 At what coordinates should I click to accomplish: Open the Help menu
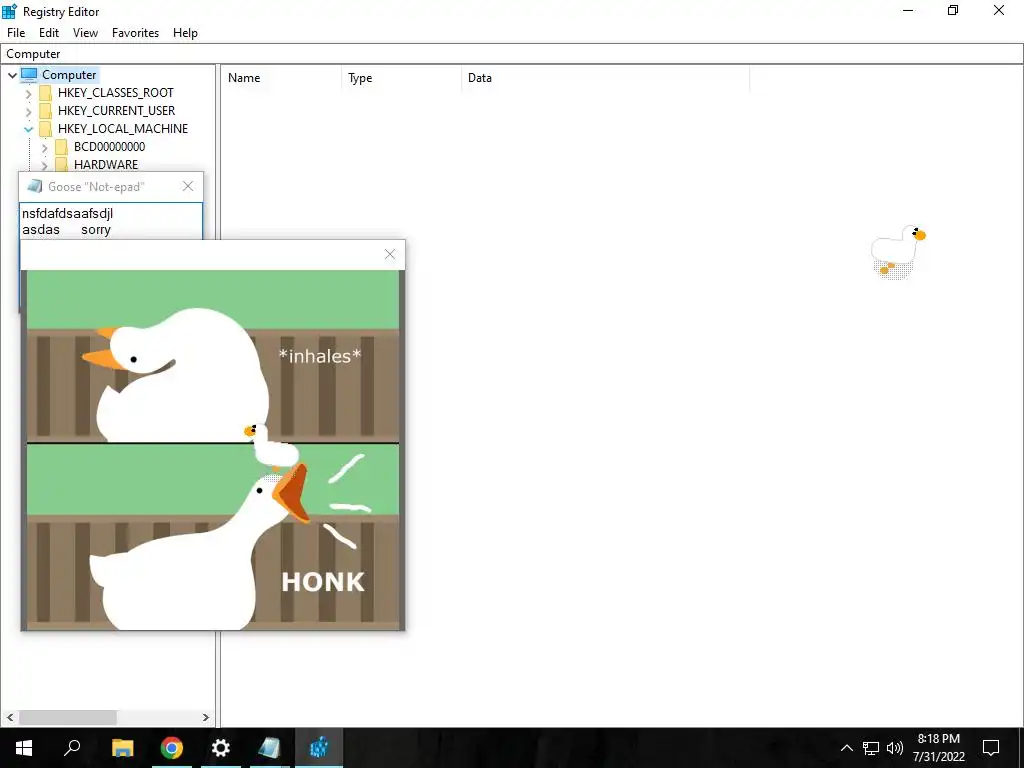coord(185,33)
